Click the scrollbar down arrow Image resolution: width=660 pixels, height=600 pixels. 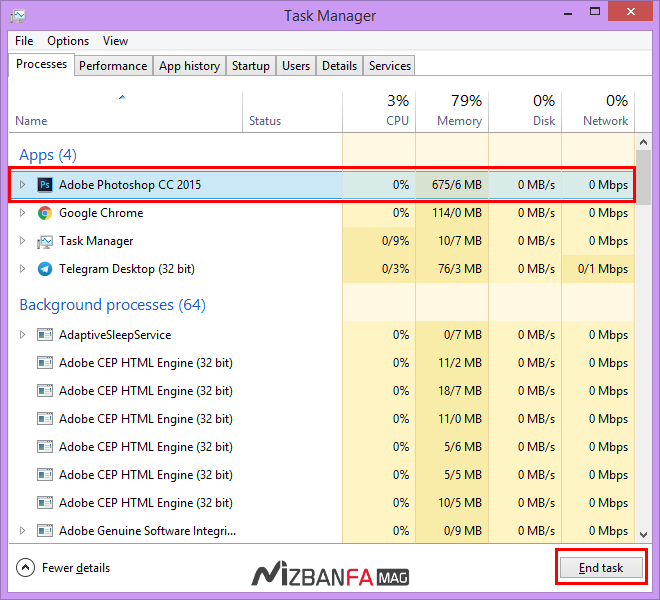pos(643,531)
